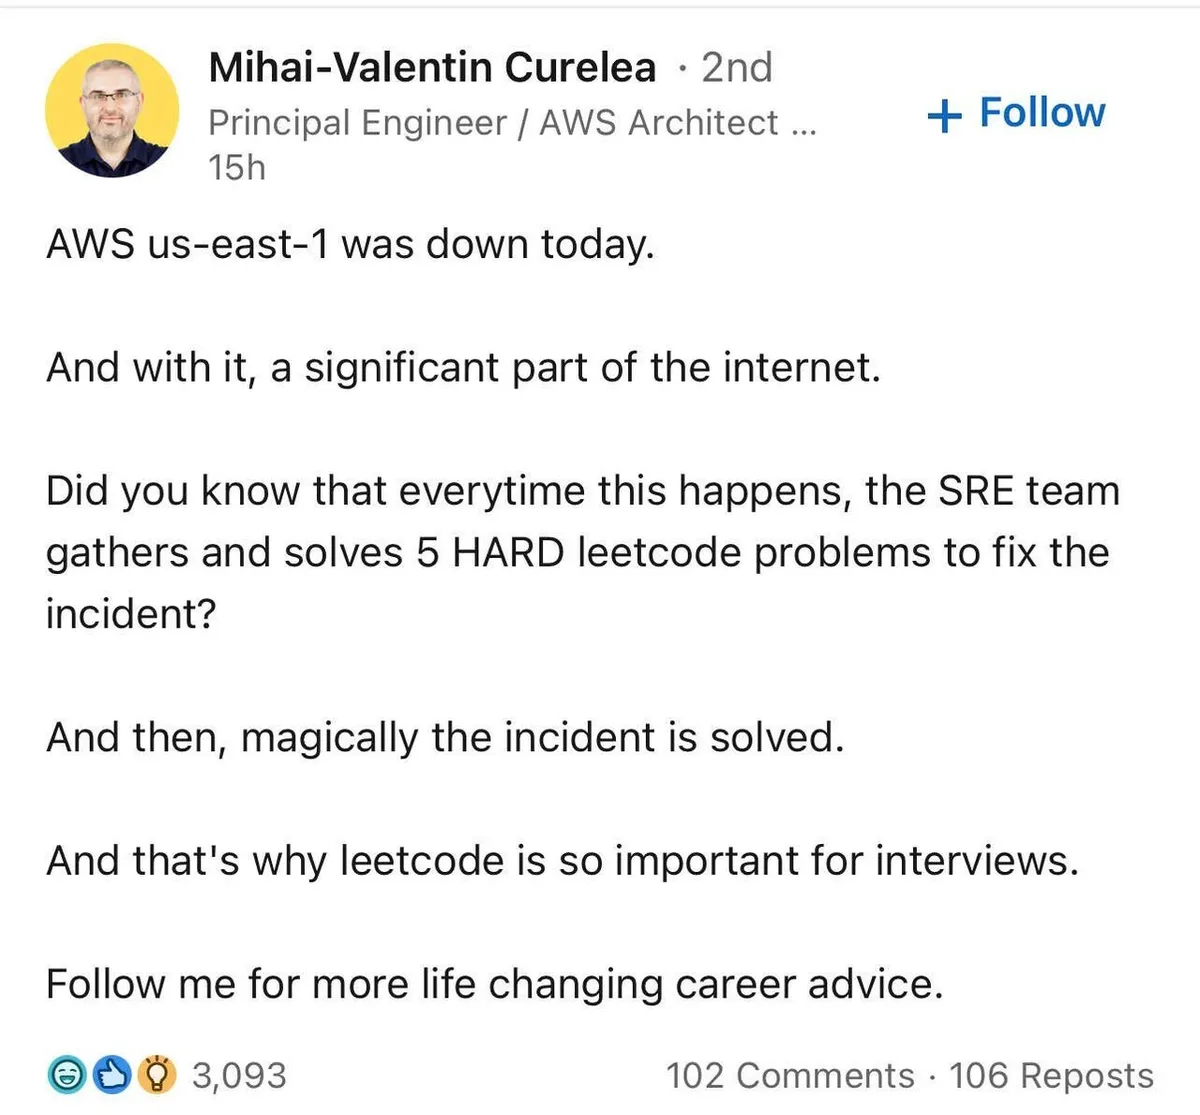Screen dimensions: 1200x1115
Task: Open the author's round profile photo
Action: point(112,110)
